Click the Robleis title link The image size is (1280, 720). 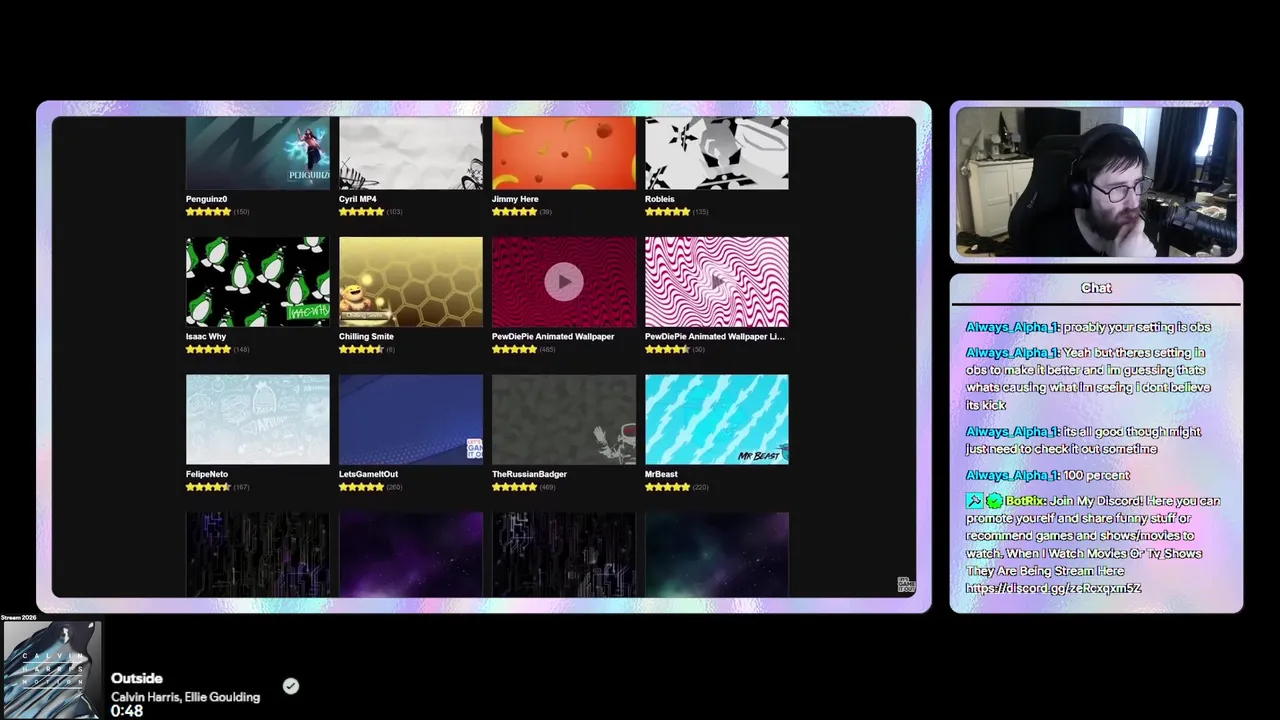659,199
